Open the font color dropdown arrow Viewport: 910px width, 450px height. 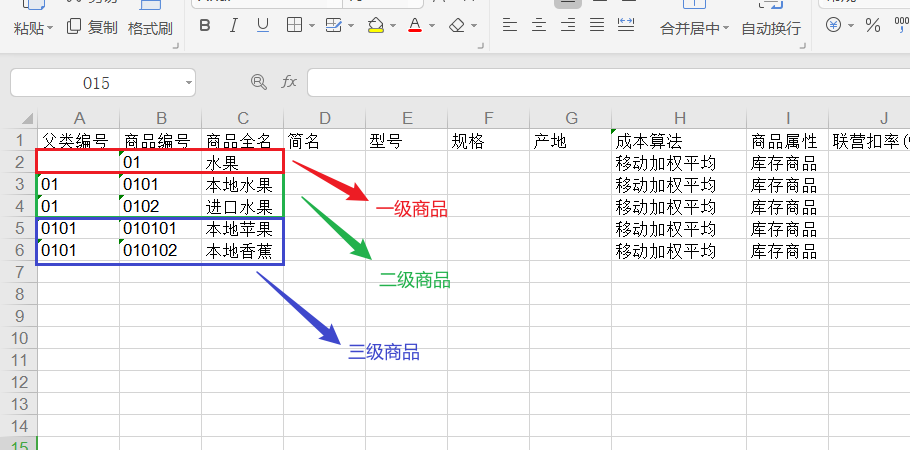click(x=432, y=26)
